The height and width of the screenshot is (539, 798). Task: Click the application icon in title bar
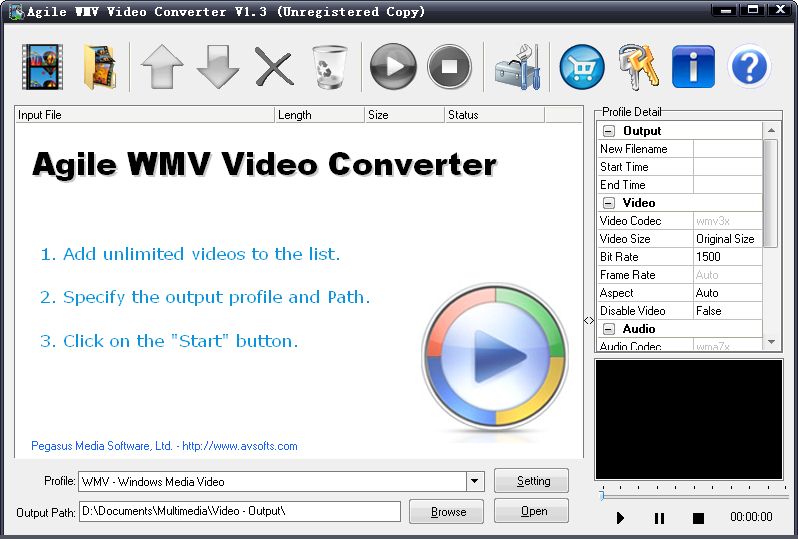16,12
